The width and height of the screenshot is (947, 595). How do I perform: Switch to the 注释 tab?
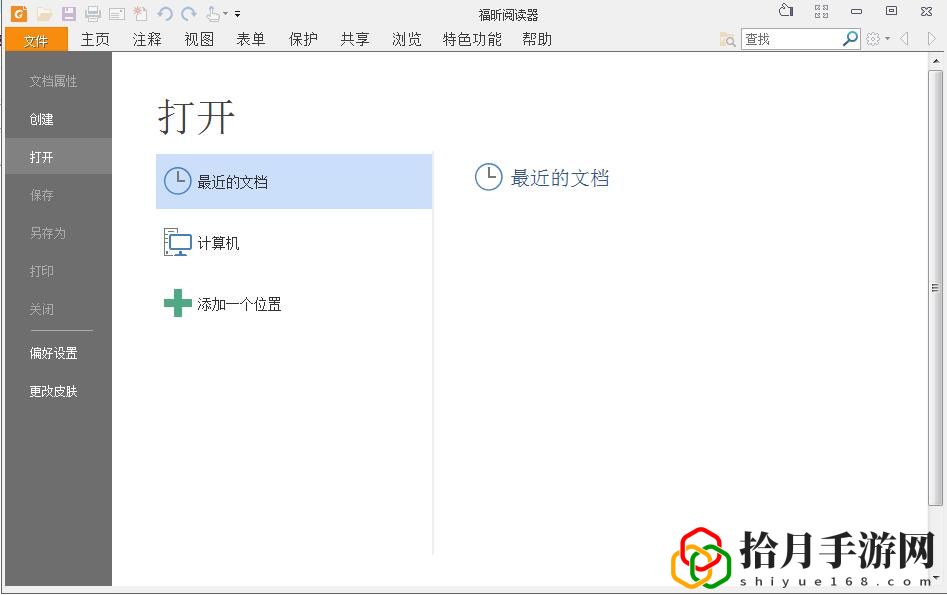[147, 39]
